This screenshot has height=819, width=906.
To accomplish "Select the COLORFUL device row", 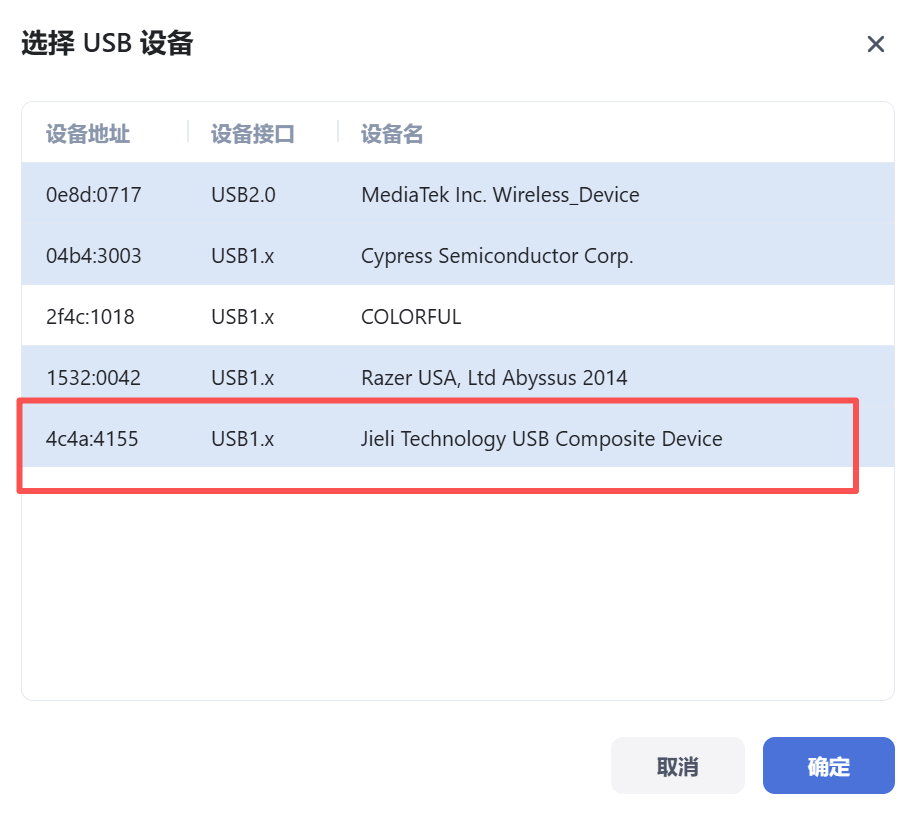I will pyautogui.click(x=411, y=317).
